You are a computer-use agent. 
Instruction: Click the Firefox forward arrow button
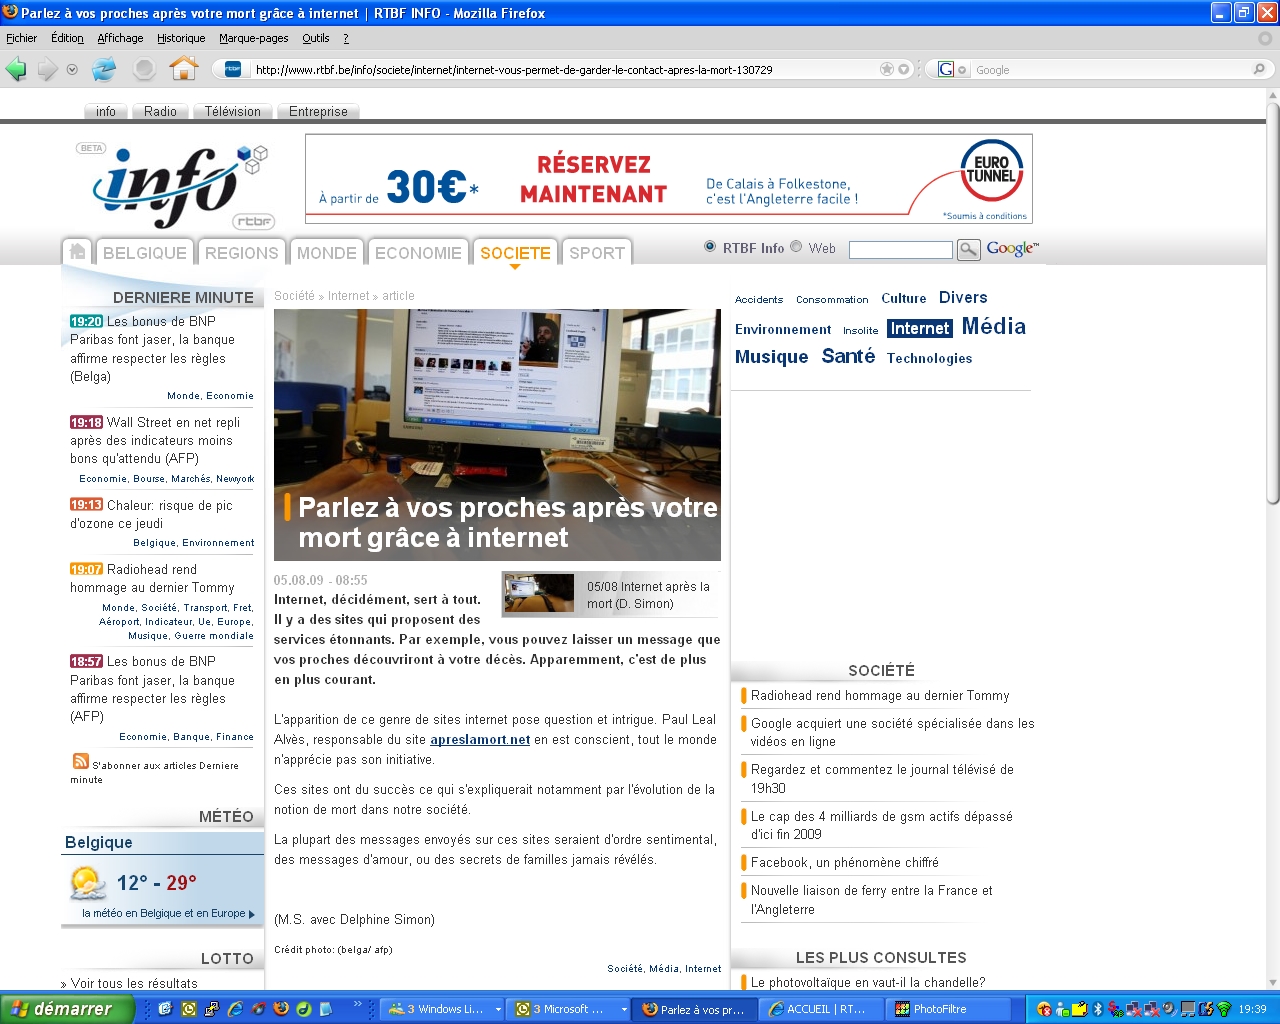tap(47, 69)
